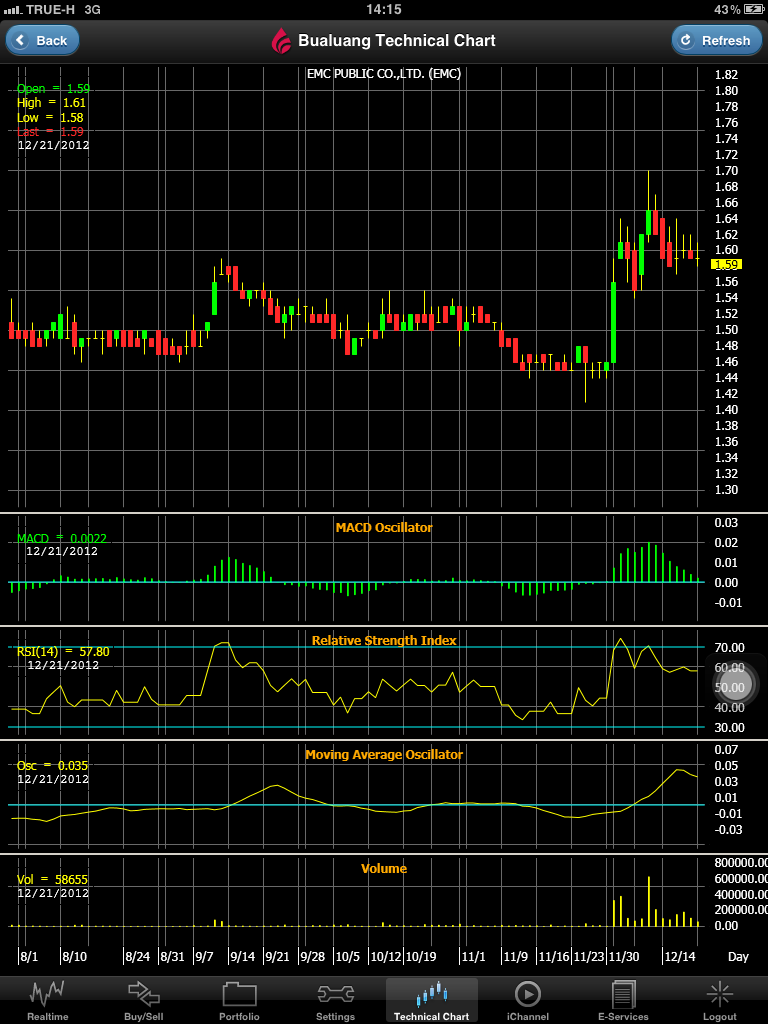Tap the TRUE-H carrier name

tap(50, 9)
